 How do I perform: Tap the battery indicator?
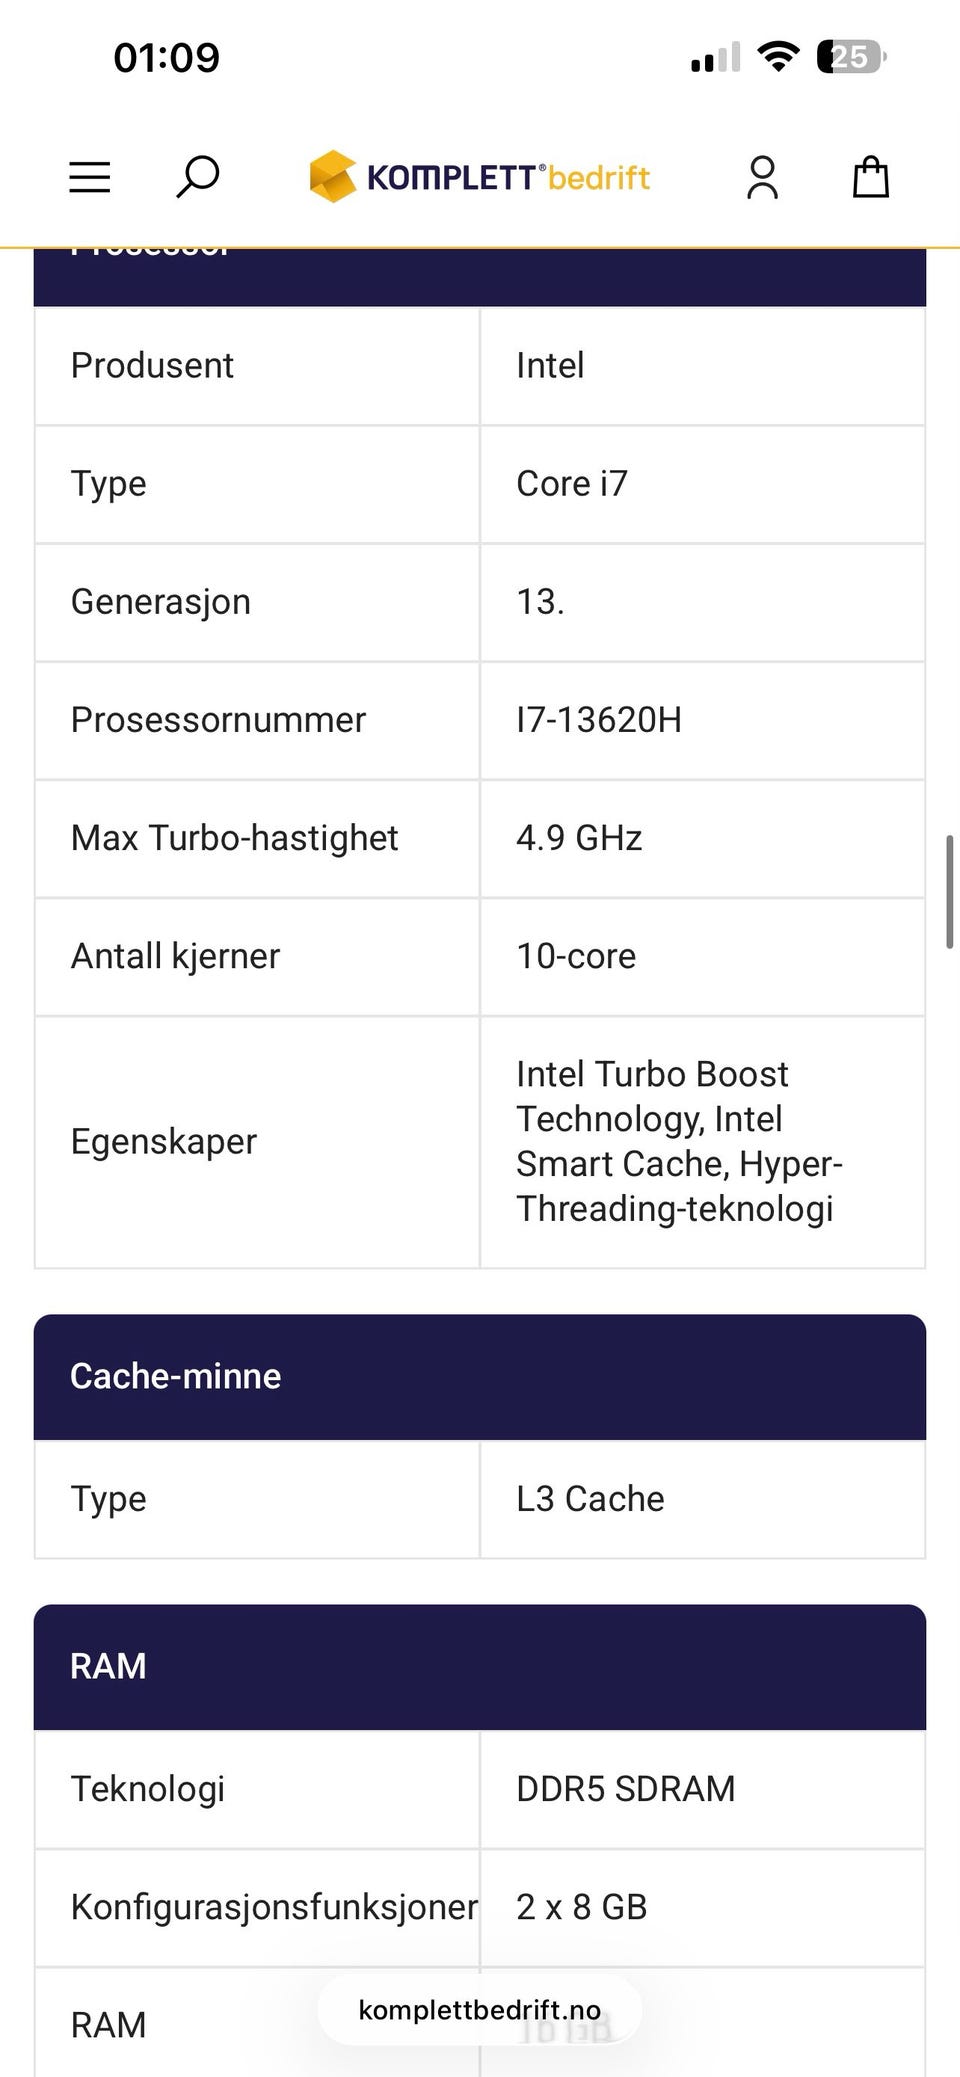tap(851, 57)
